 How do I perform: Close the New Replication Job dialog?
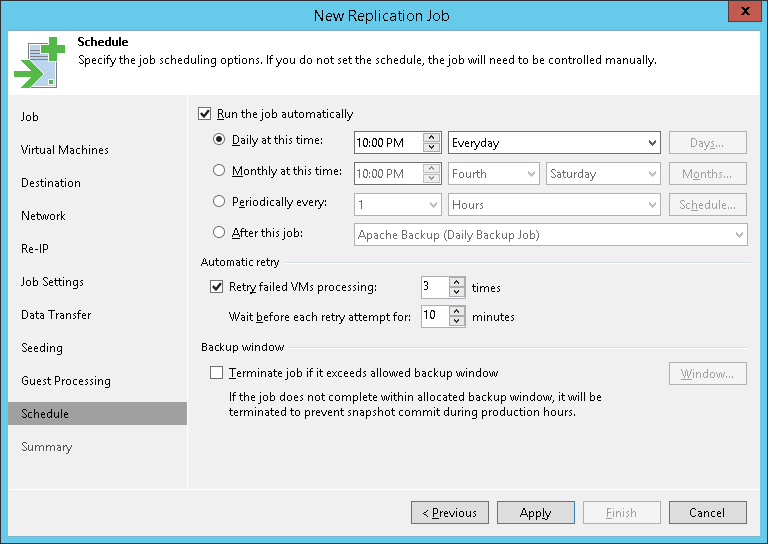coord(741,13)
